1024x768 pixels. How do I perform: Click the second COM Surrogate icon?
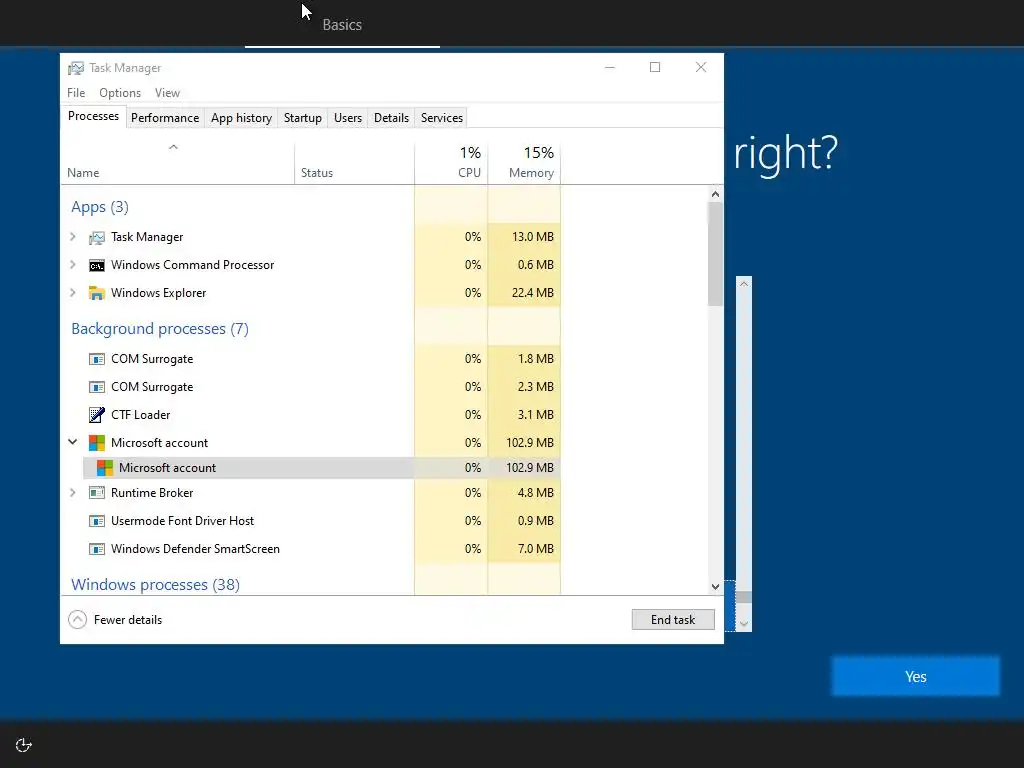(97, 387)
